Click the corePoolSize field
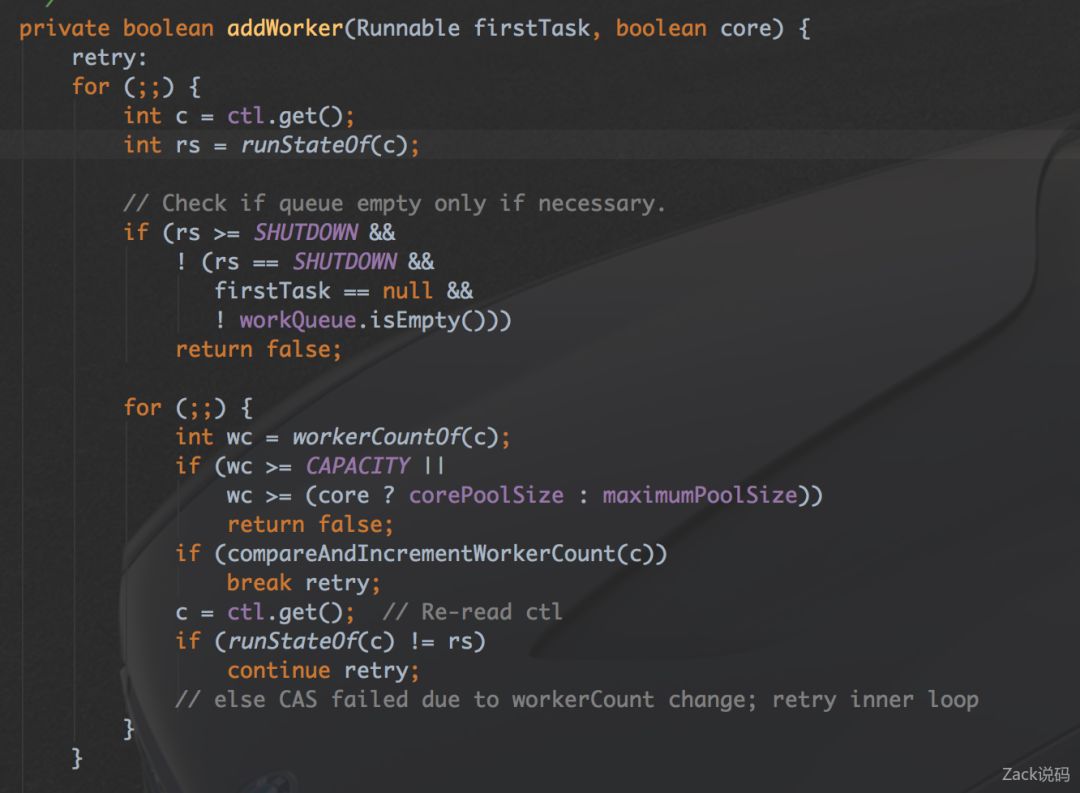1080x793 pixels. pos(486,496)
